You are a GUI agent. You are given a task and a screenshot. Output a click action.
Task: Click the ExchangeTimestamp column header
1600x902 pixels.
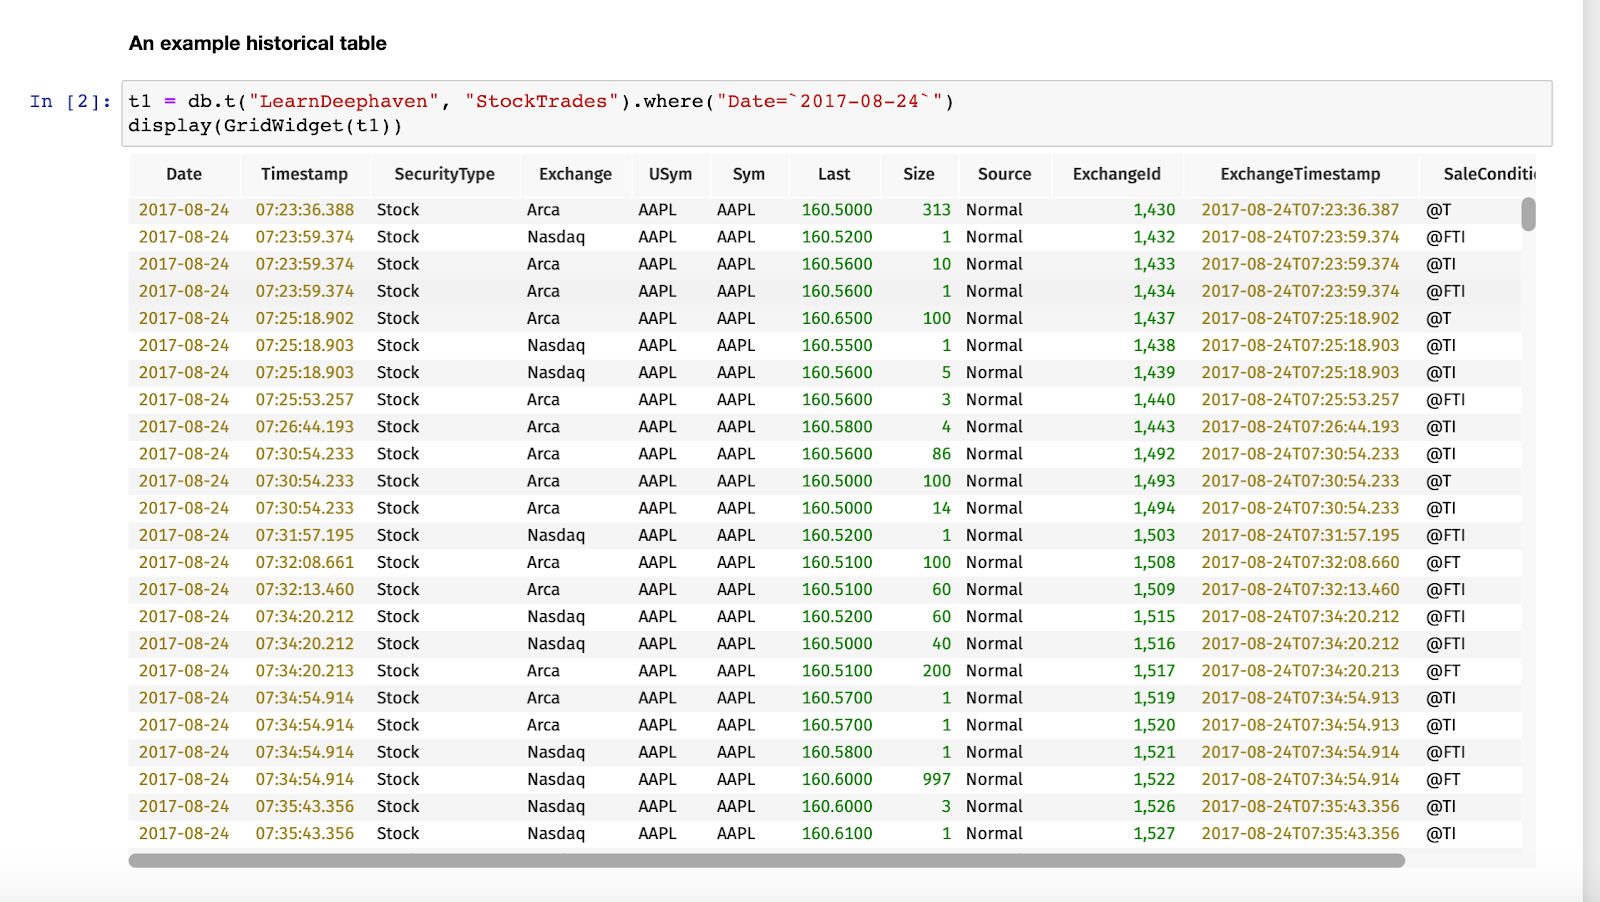point(1300,174)
